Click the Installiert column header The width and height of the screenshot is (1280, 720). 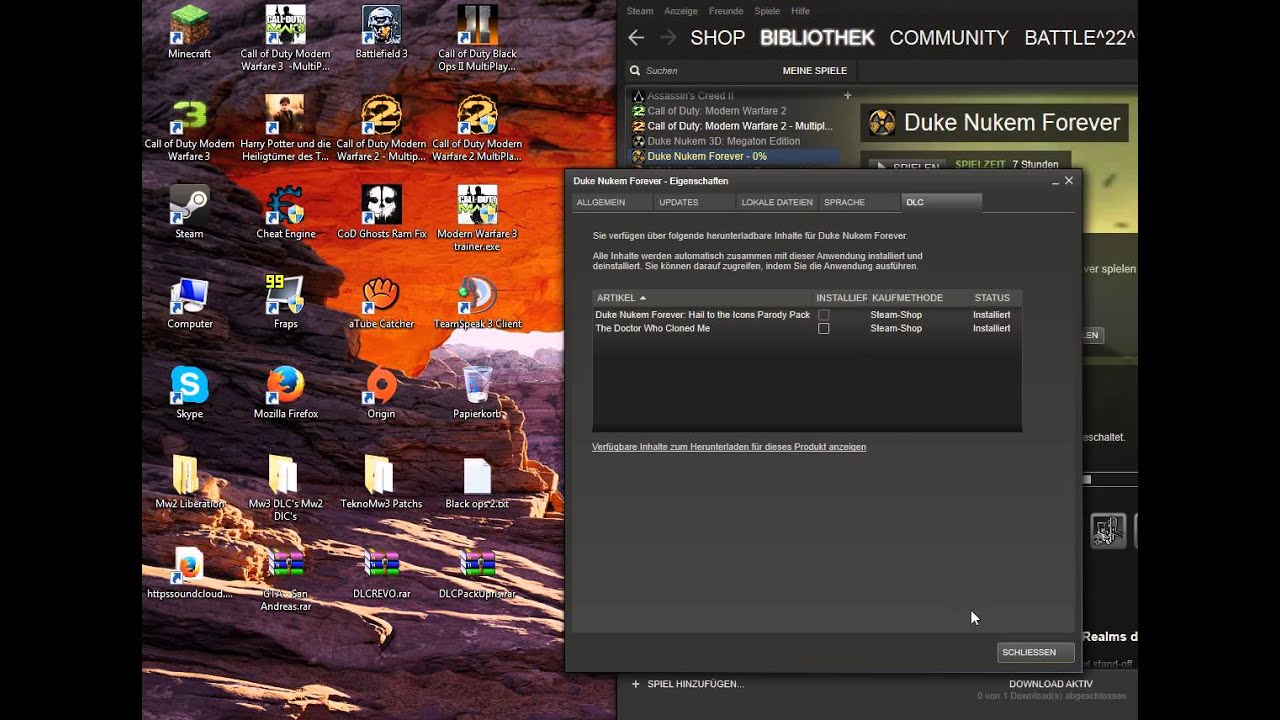click(x=841, y=298)
